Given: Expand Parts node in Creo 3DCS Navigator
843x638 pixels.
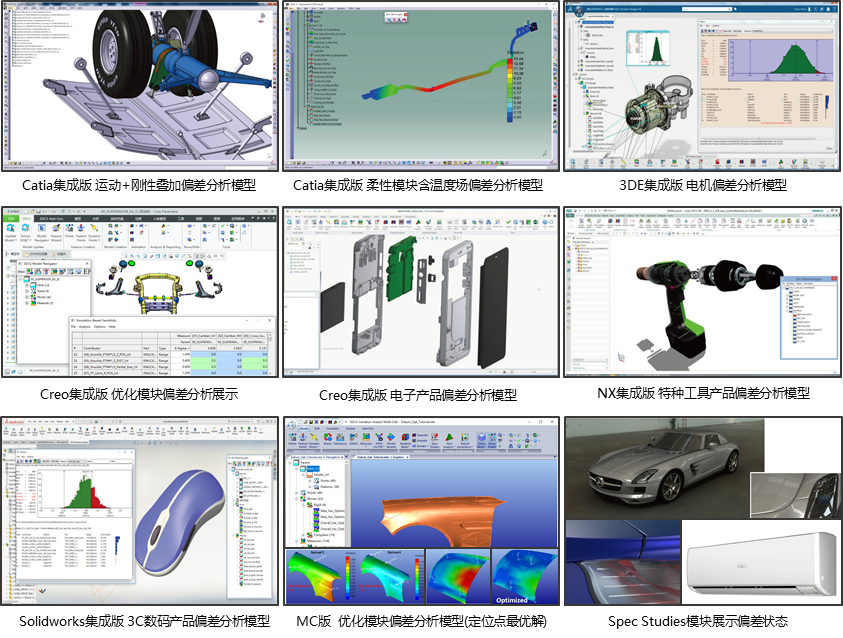Looking at the screenshot, I should point(27,285).
